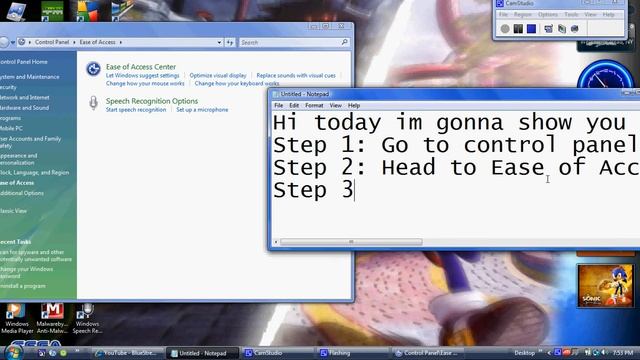
Task: Click the Speech Recognition microphone icon
Action: coord(93,103)
